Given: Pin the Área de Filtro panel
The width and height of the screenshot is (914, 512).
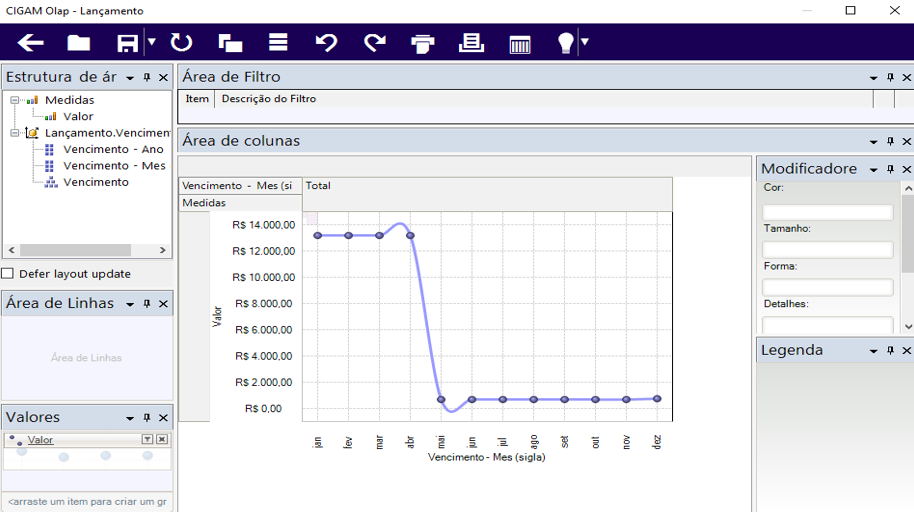Looking at the screenshot, I should (x=890, y=78).
